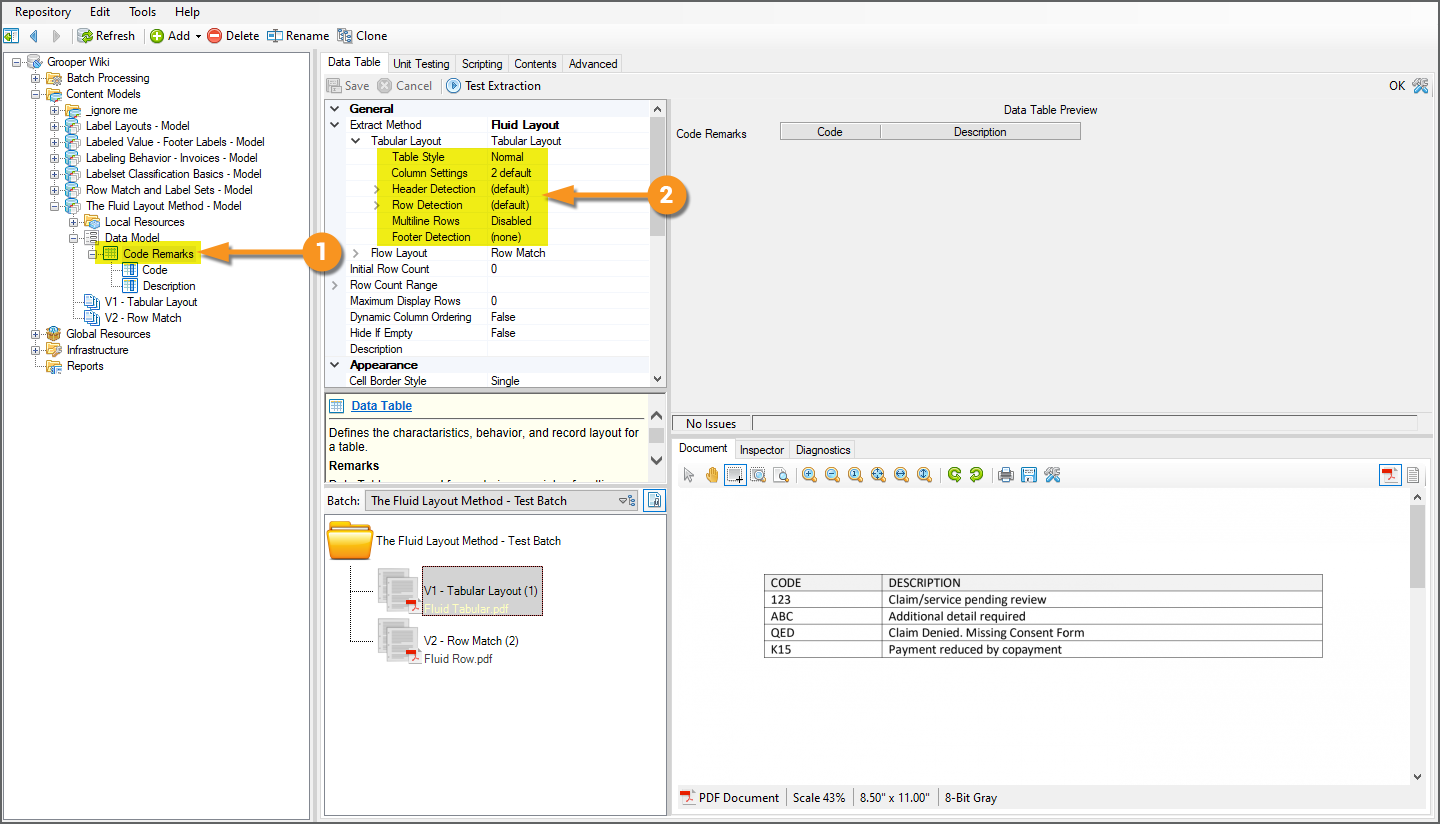This screenshot has height=824, width=1440.
Task: Select the hand pan tool in document viewer
Action: (x=711, y=475)
